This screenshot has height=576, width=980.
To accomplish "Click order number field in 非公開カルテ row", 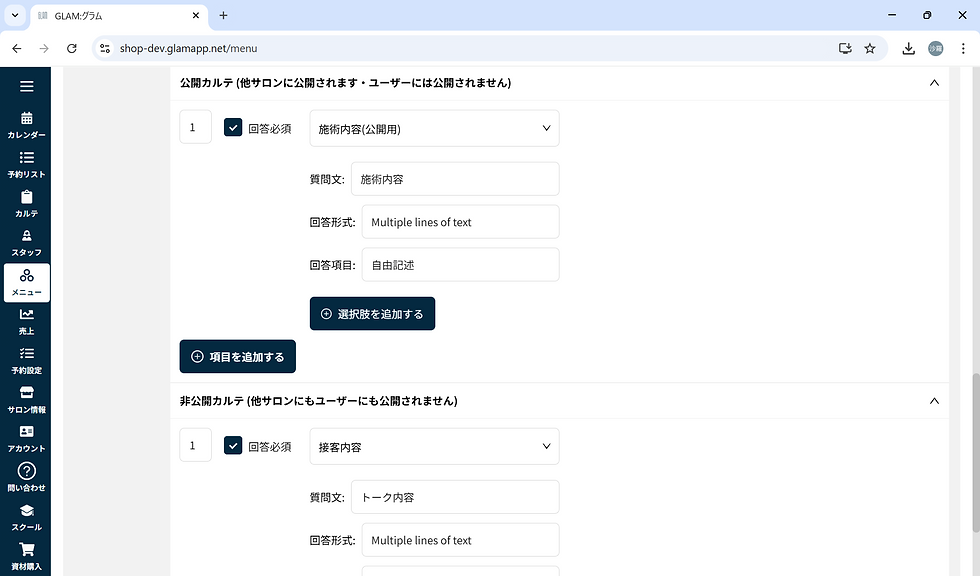I will click(x=196, y=445).
